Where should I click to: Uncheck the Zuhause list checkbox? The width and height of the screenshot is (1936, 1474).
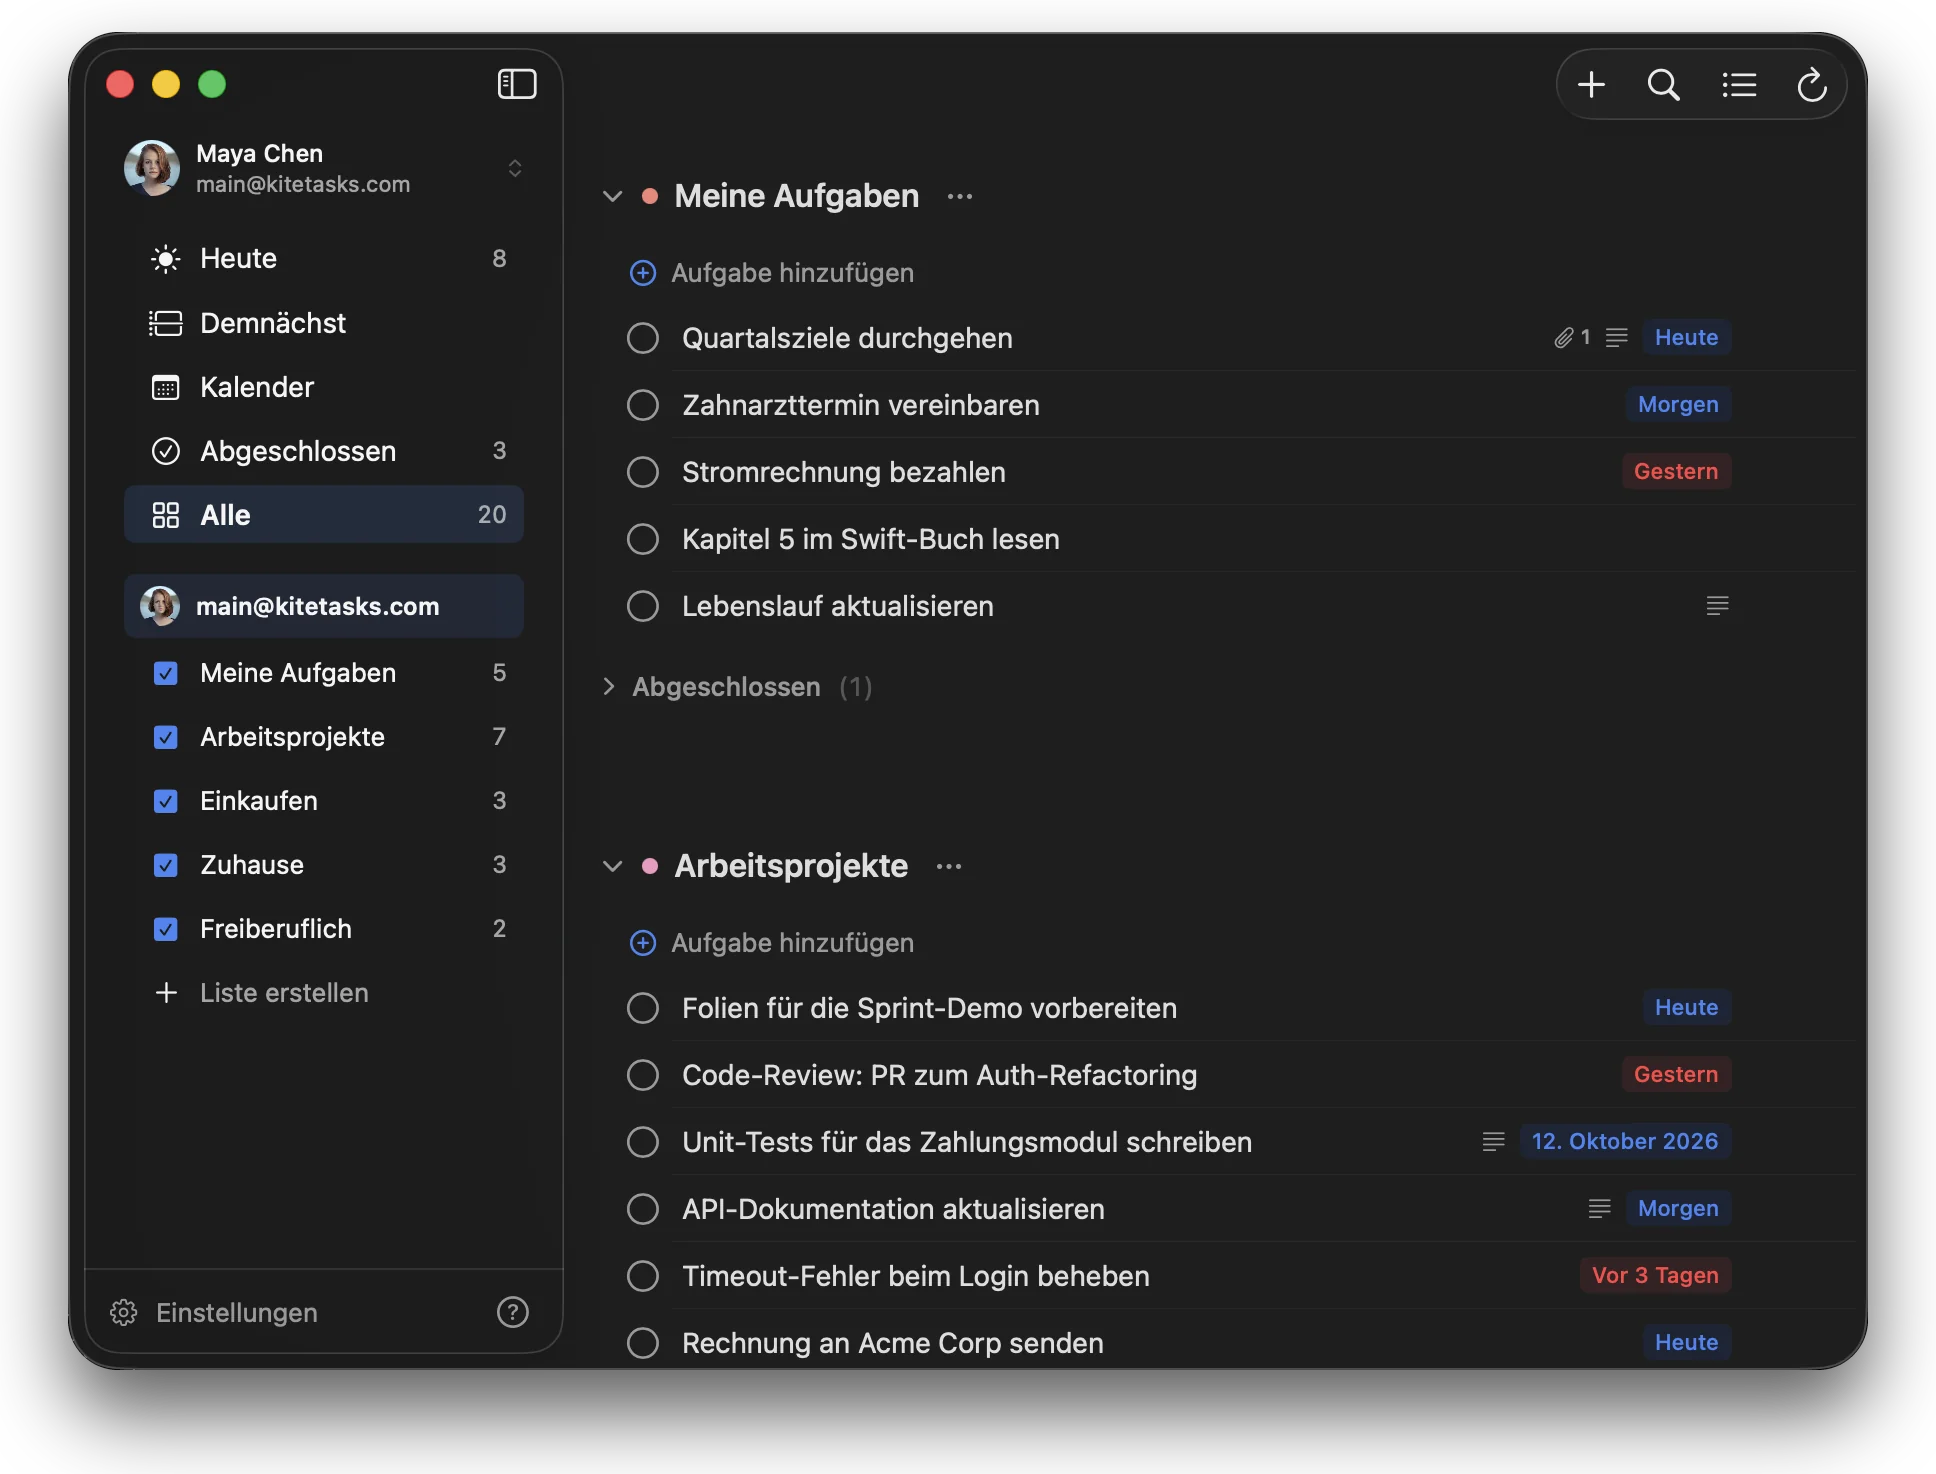pyautogui.click(x=166, y=865)
